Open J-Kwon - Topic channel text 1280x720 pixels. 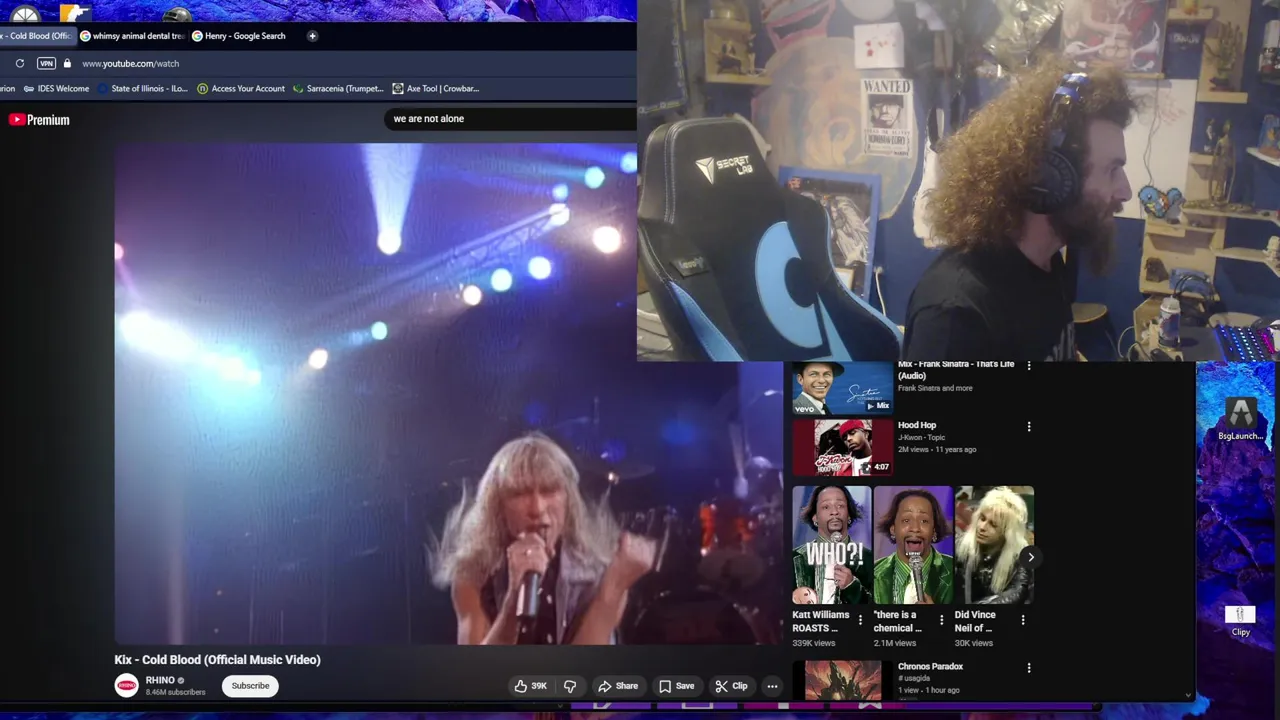(922, 437)
